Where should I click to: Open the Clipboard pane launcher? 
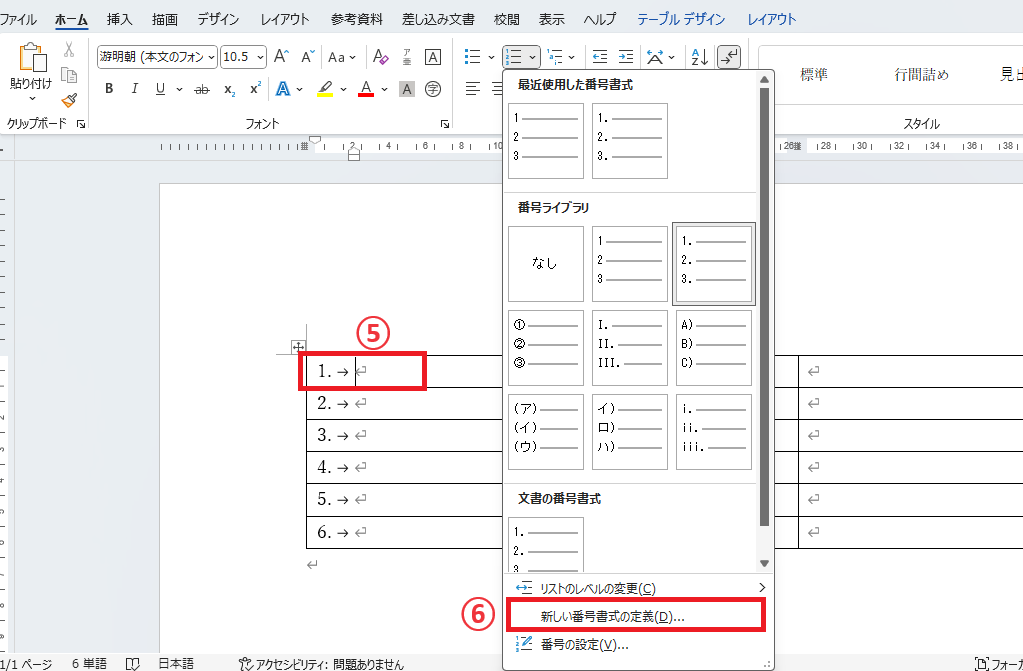point(81,123)
